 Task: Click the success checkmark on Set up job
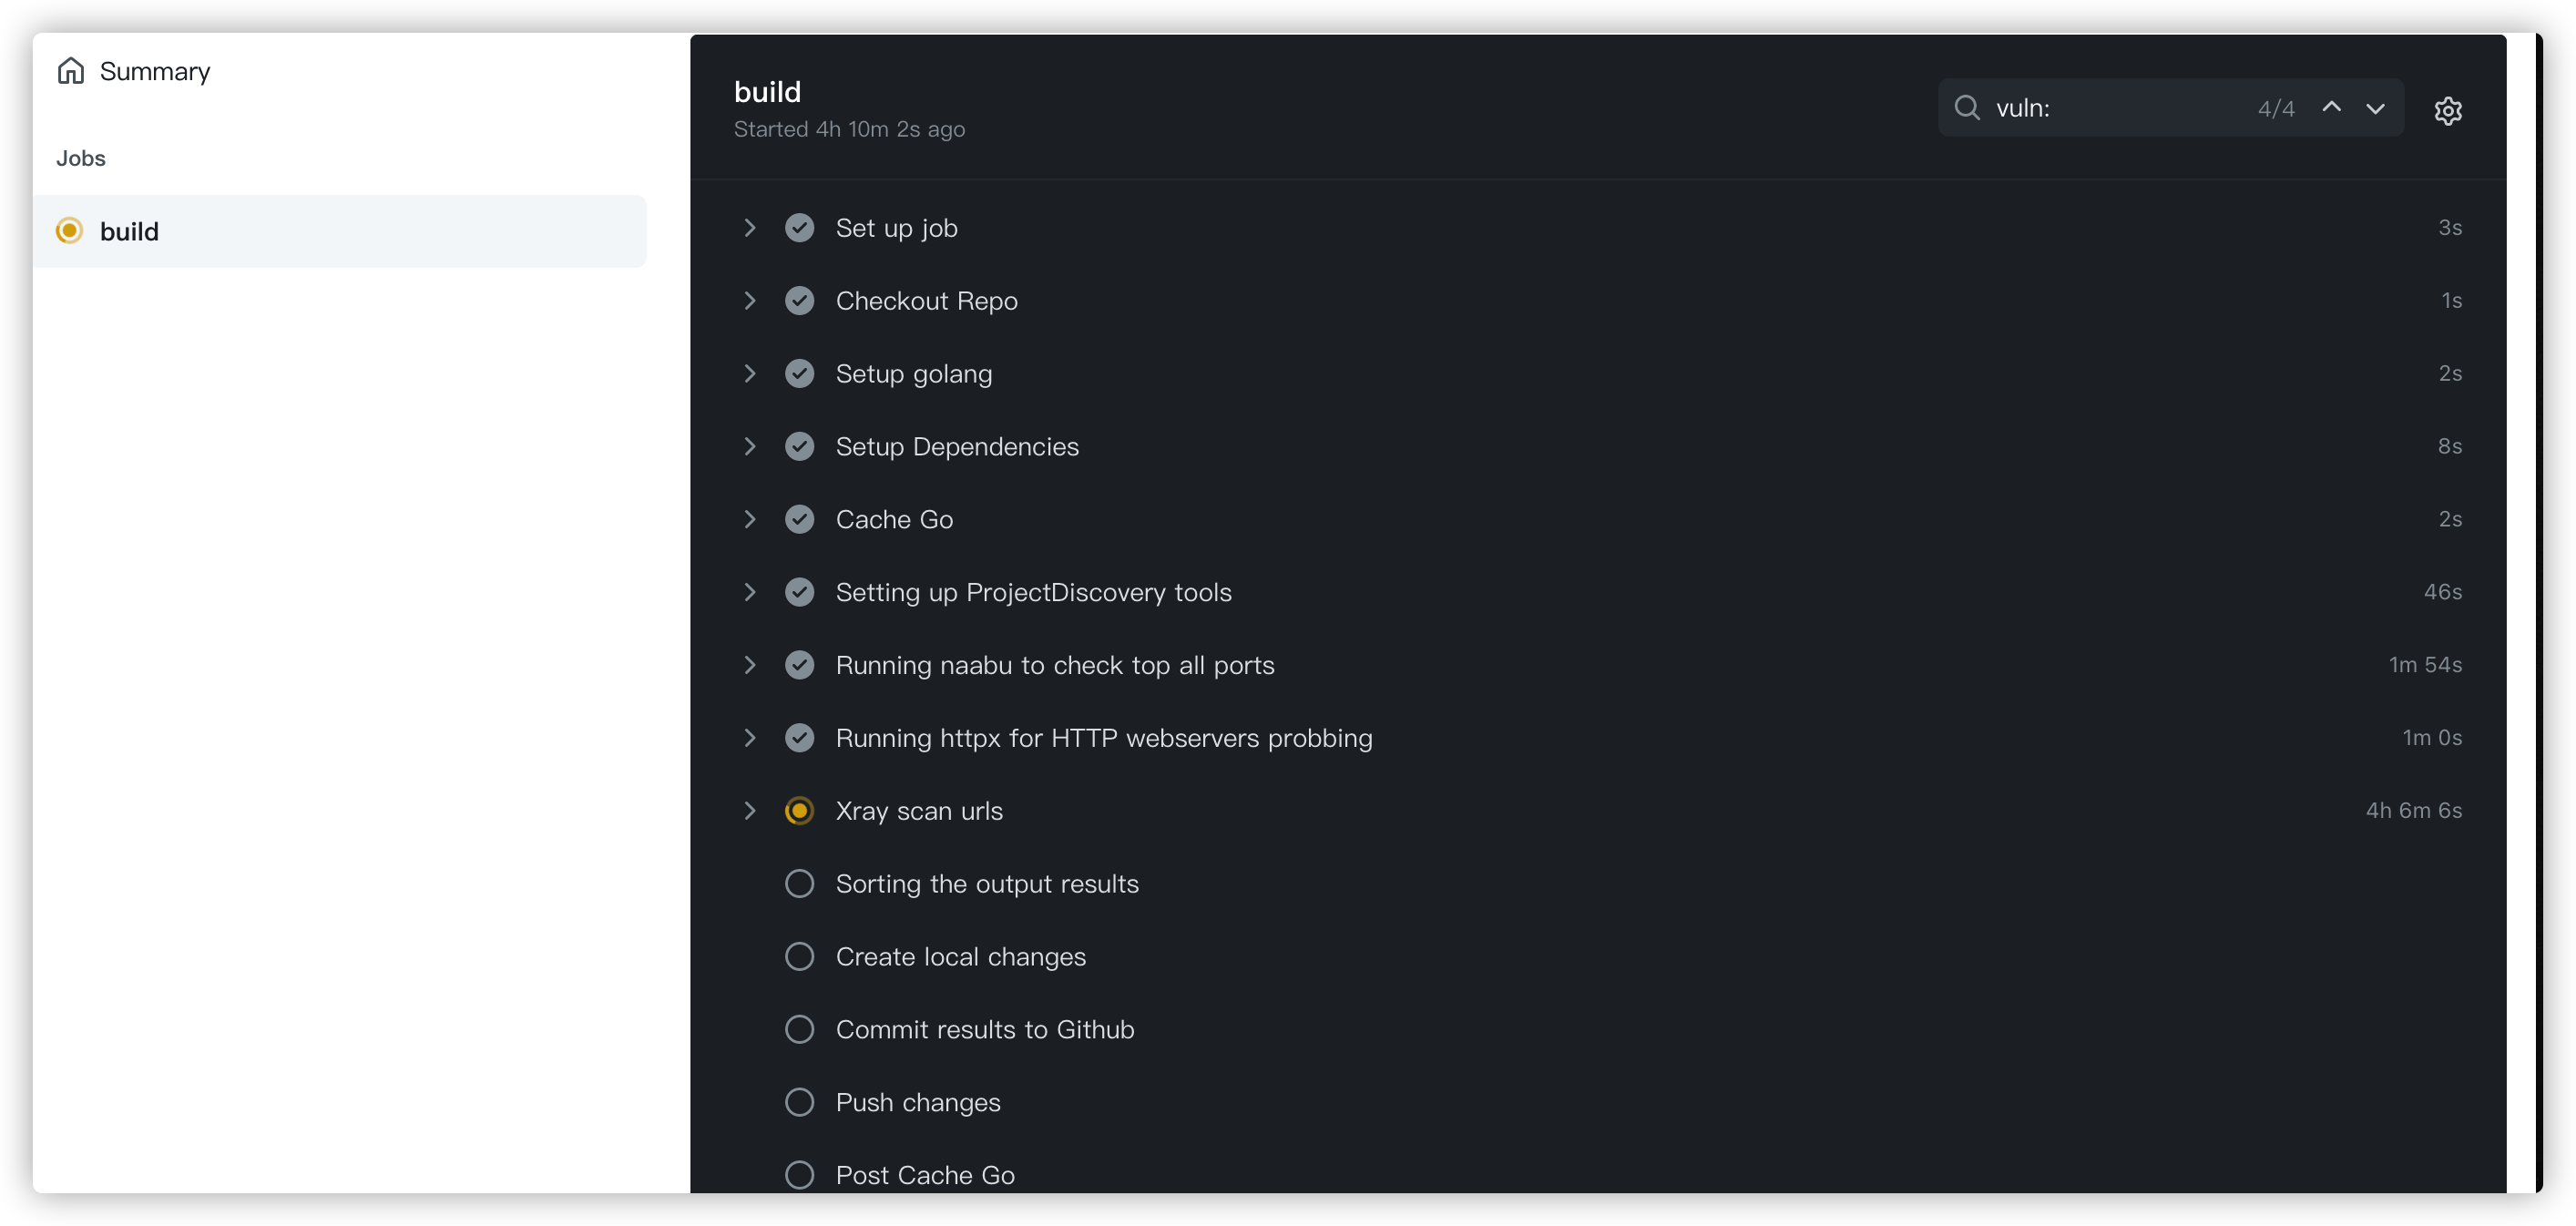799,227
